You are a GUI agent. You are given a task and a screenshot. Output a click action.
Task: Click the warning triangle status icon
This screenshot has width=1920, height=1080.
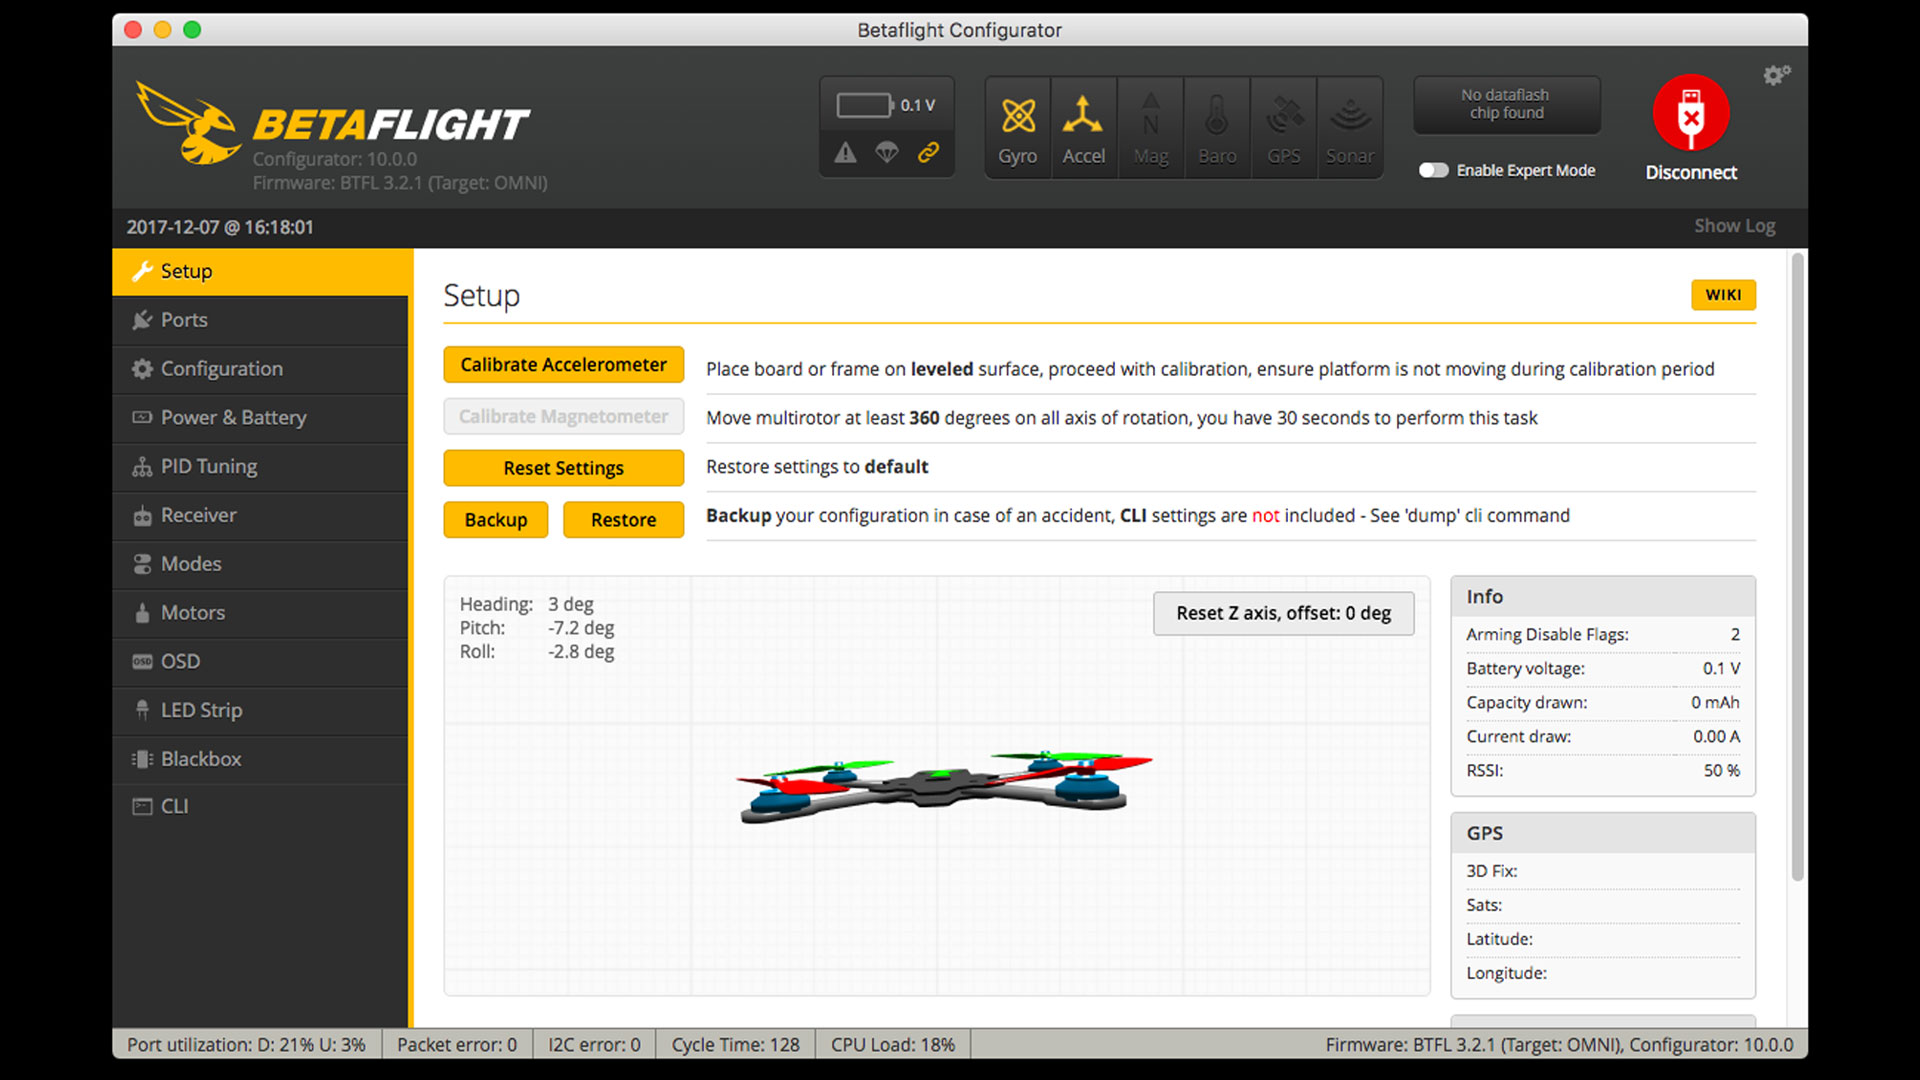coord(846,152)
